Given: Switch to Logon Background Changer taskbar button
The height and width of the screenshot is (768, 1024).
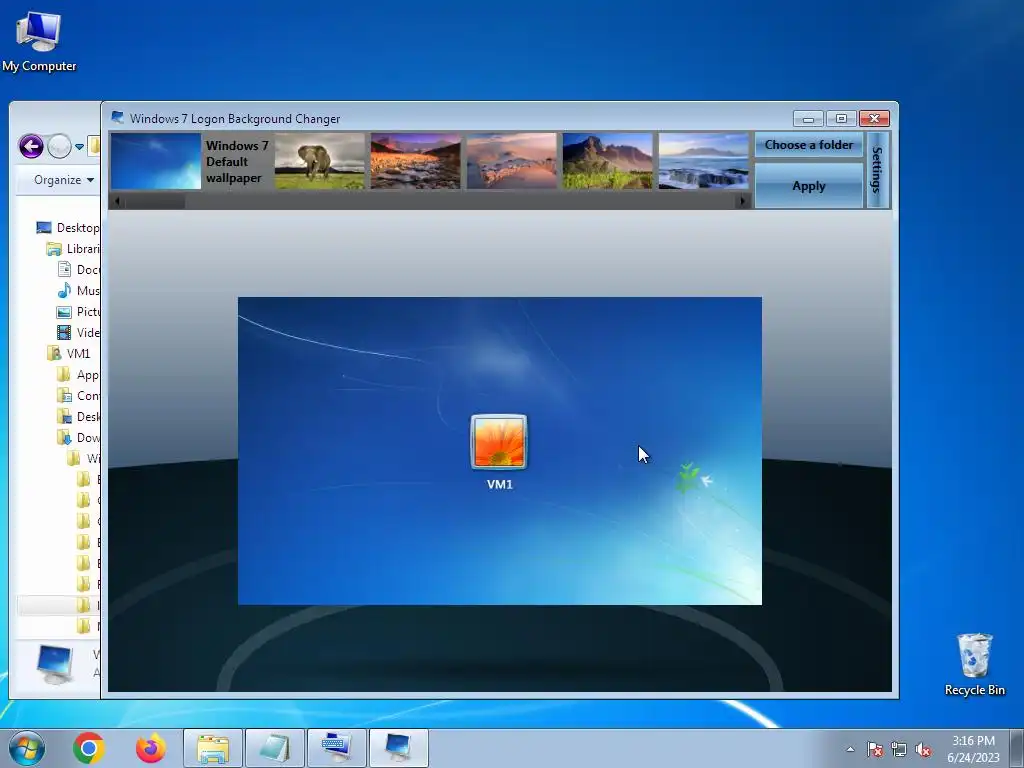Looking at the screenshot, I should pos(399,748).
